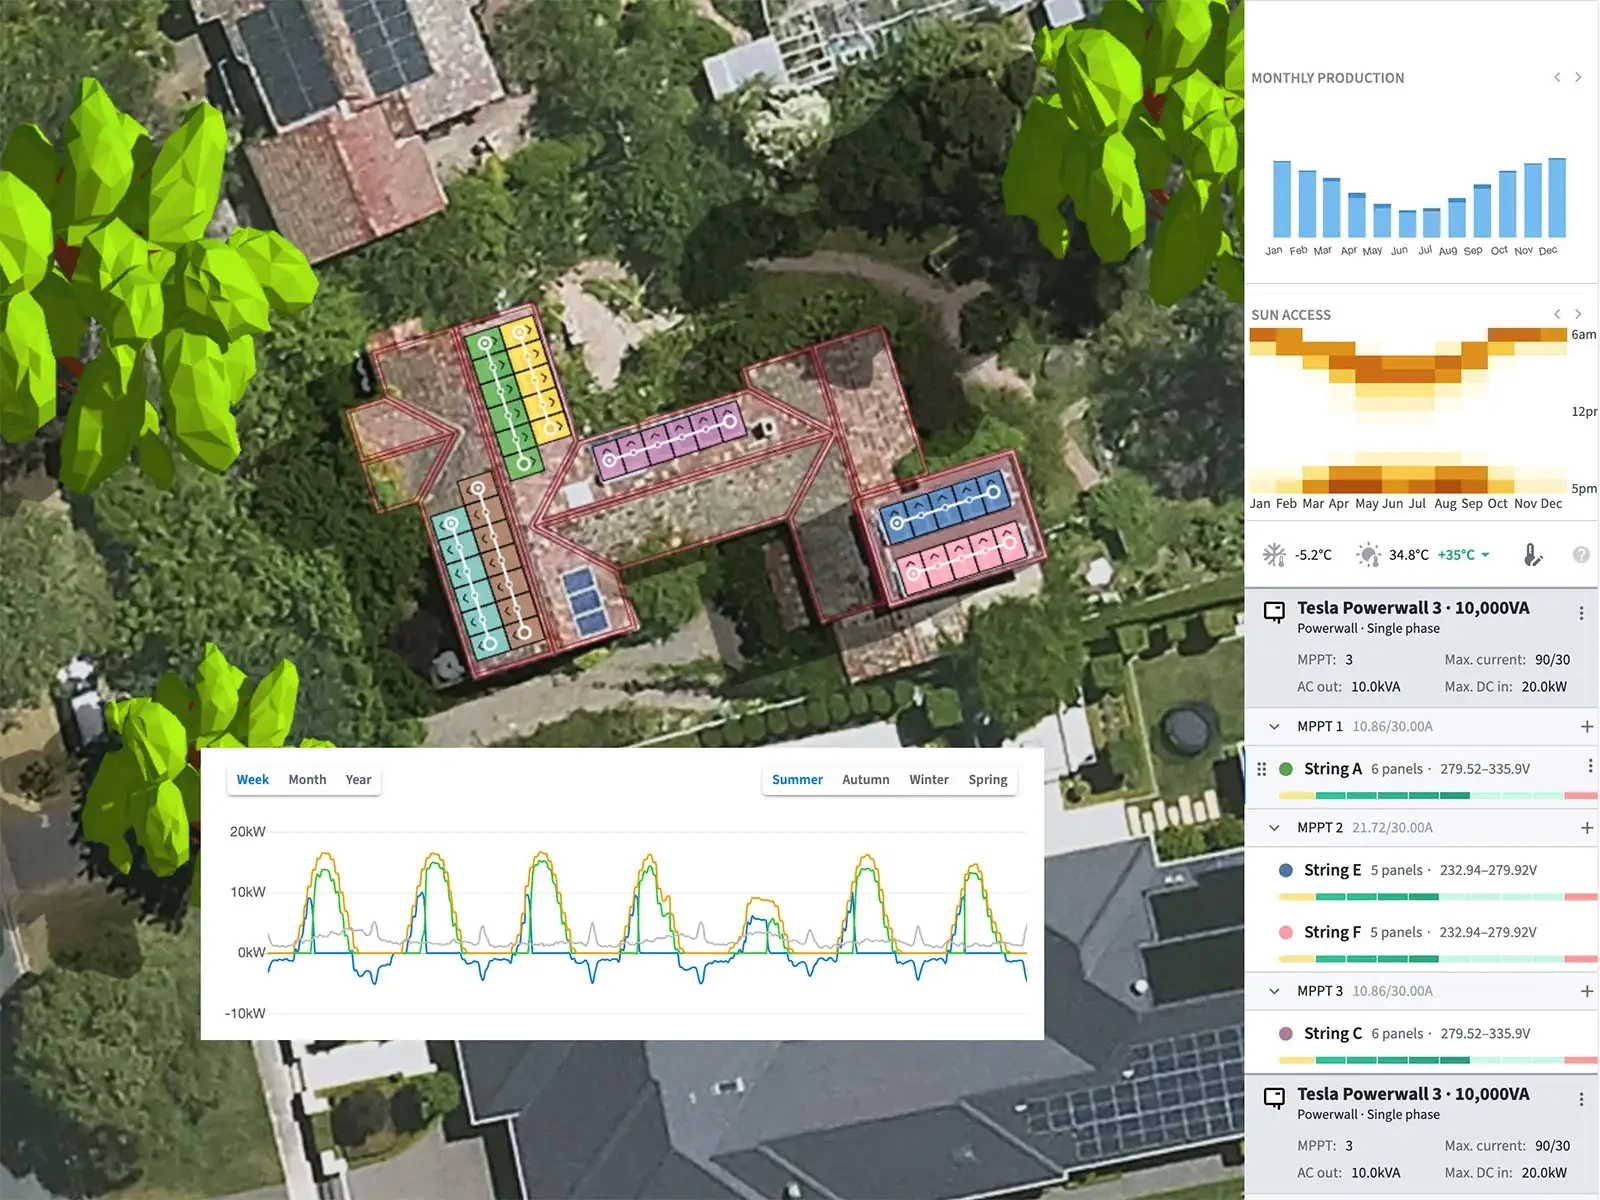Open the +35°C temperature dropdown

(1464, 555)
